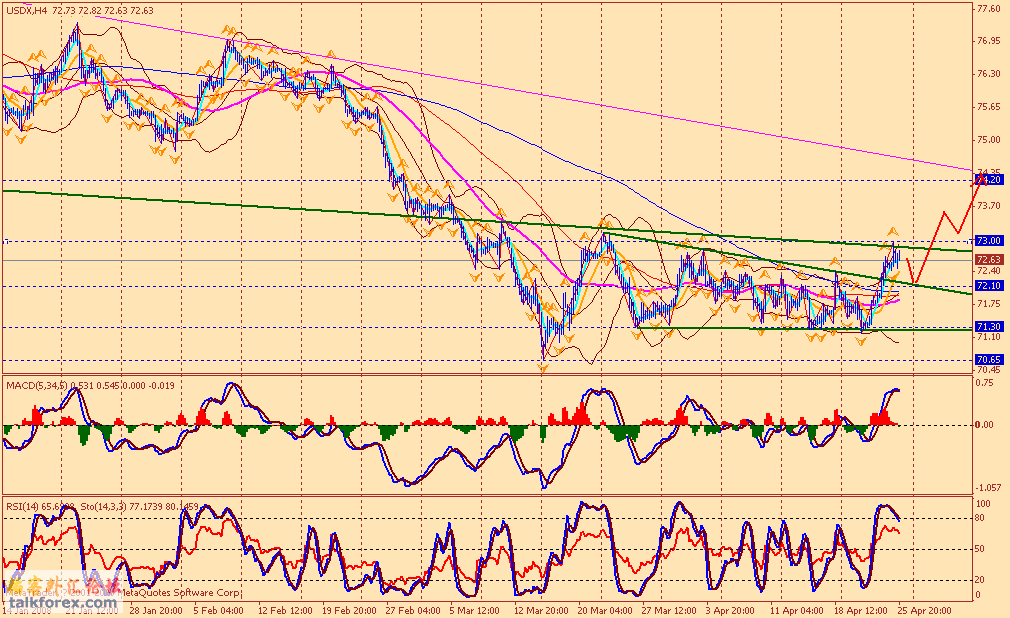
Task: Select the 27 Feb 04:00 time label
Action: pyautogui.click(x=414, y=610)
